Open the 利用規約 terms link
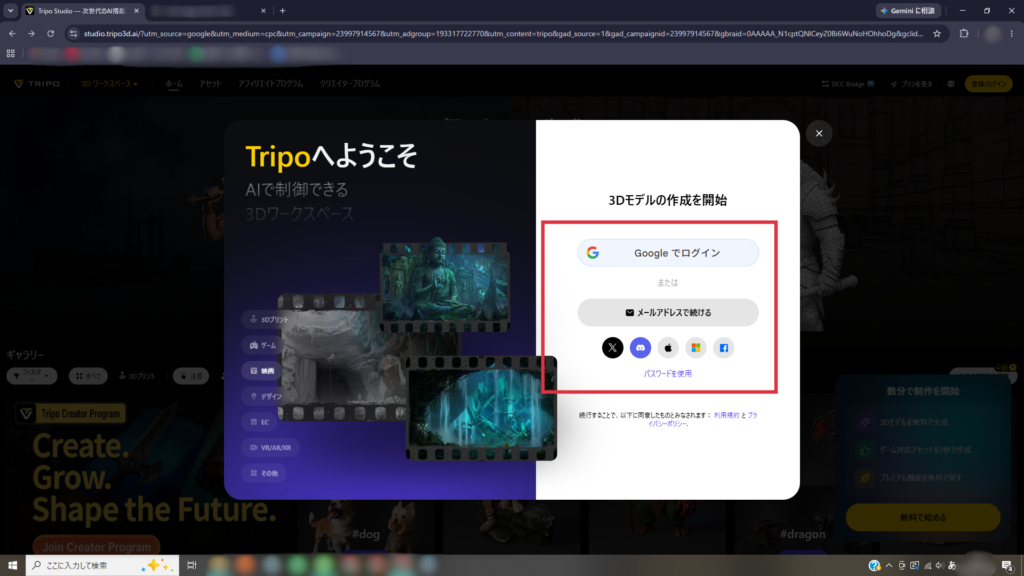Image resolution: width=1024 pixels, height=576 pixels. tap(726, 415)
